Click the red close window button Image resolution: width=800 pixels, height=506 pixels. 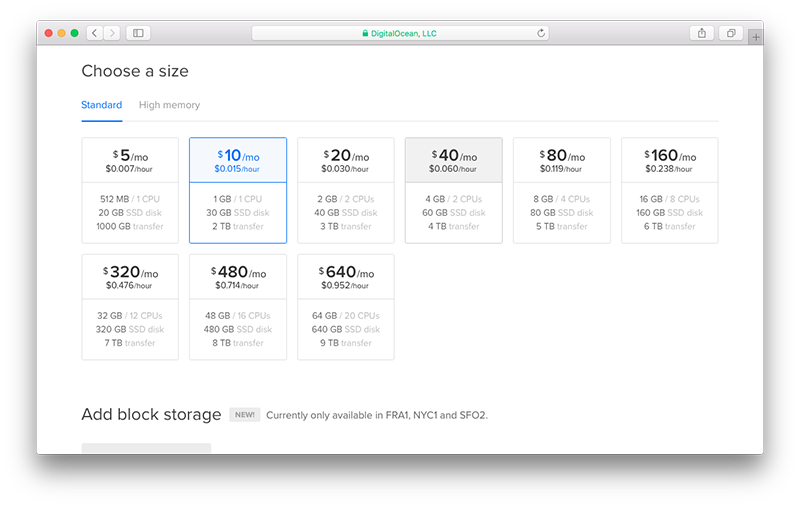(48, 33)
